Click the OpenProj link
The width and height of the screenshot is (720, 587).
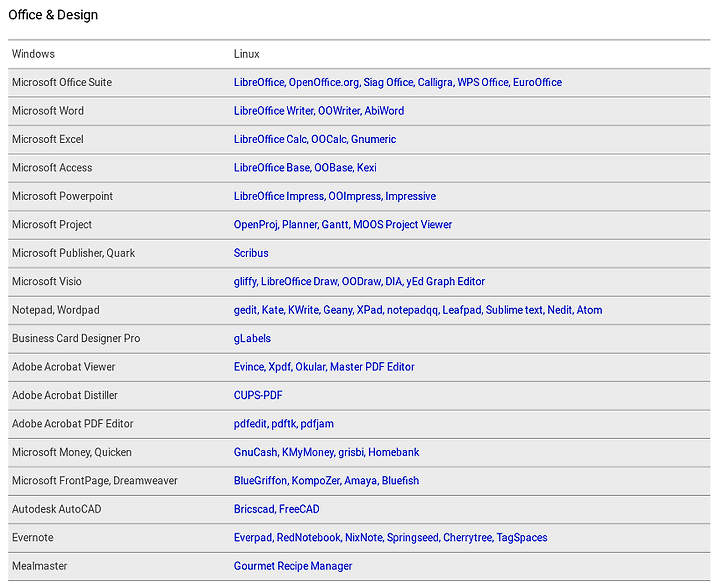click(256, 225)
